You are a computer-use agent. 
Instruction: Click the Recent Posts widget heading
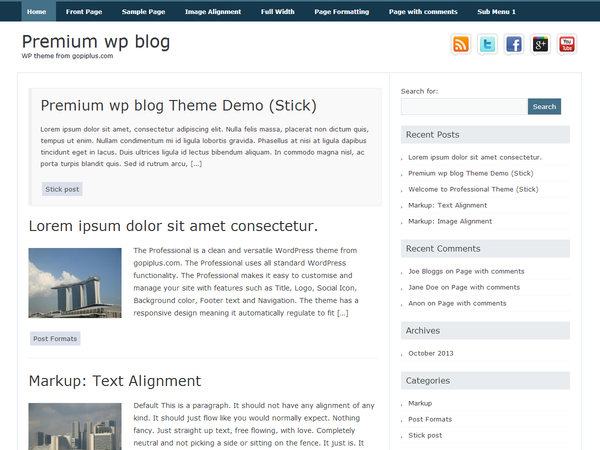485,135
